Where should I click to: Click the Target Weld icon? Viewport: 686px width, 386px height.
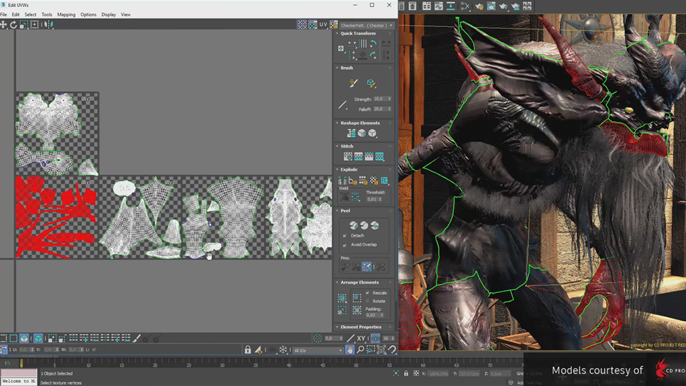[x=345, y=197]
